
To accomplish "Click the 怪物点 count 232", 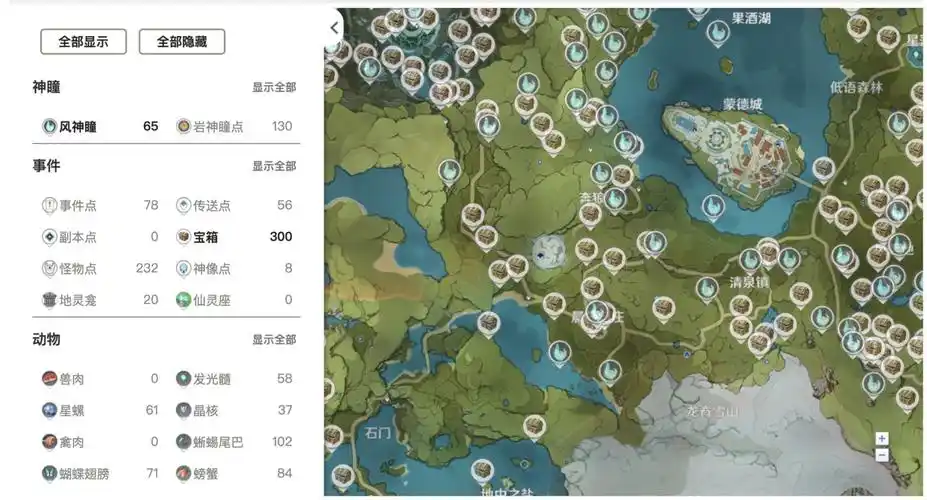I will click(x=147, y=268).
